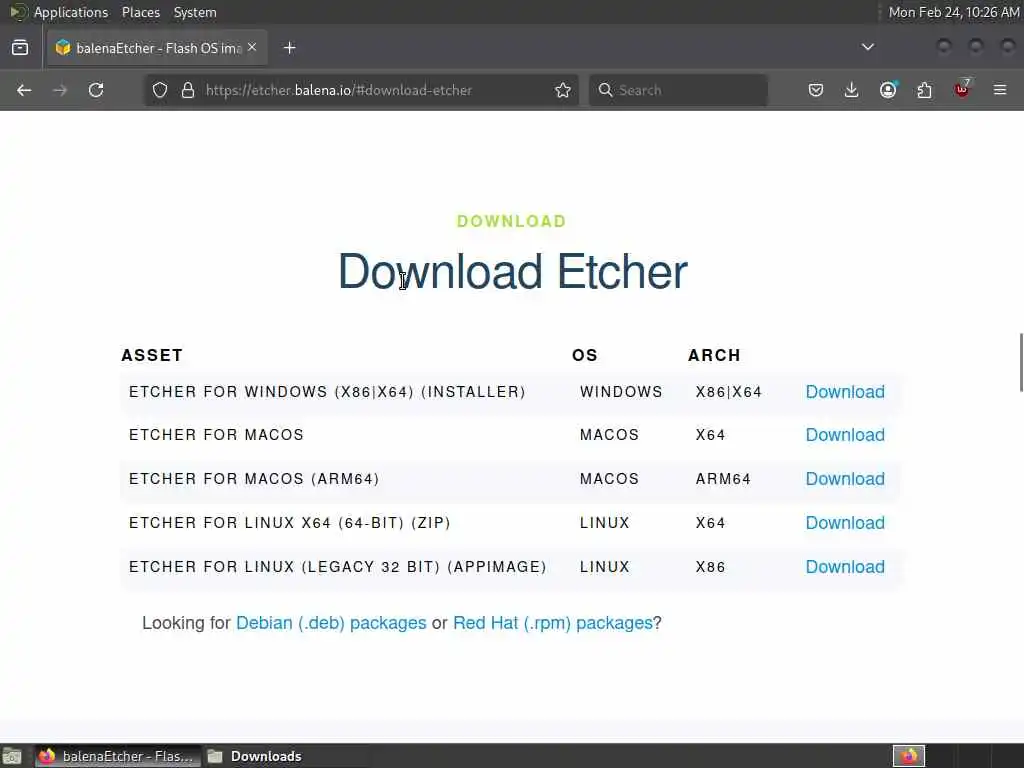Click the OS column header
This screenshot has width=1024, height=768.
584,355
